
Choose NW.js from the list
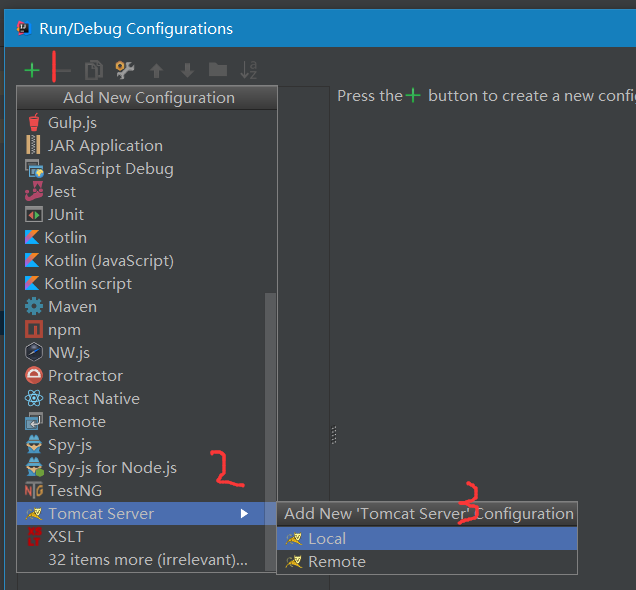[x=141, y=352]
